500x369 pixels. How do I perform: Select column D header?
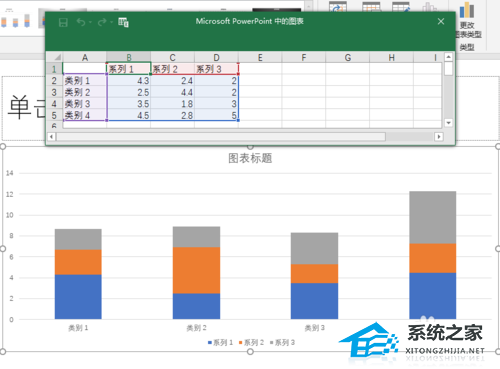216,58
